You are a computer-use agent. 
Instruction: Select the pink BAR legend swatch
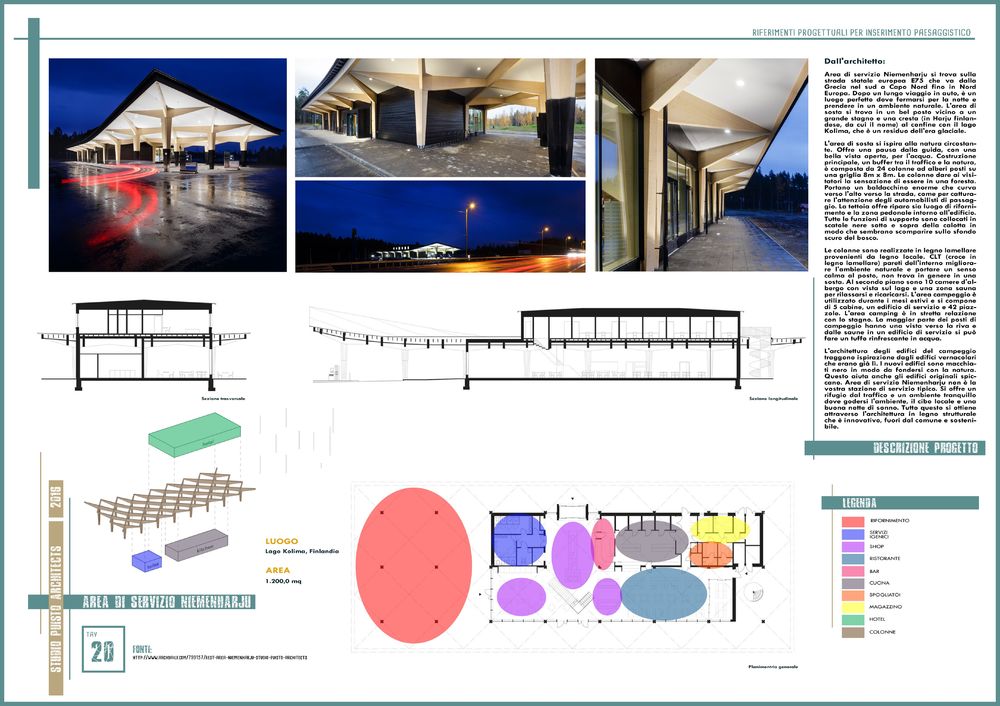click(x=853, y=571)
